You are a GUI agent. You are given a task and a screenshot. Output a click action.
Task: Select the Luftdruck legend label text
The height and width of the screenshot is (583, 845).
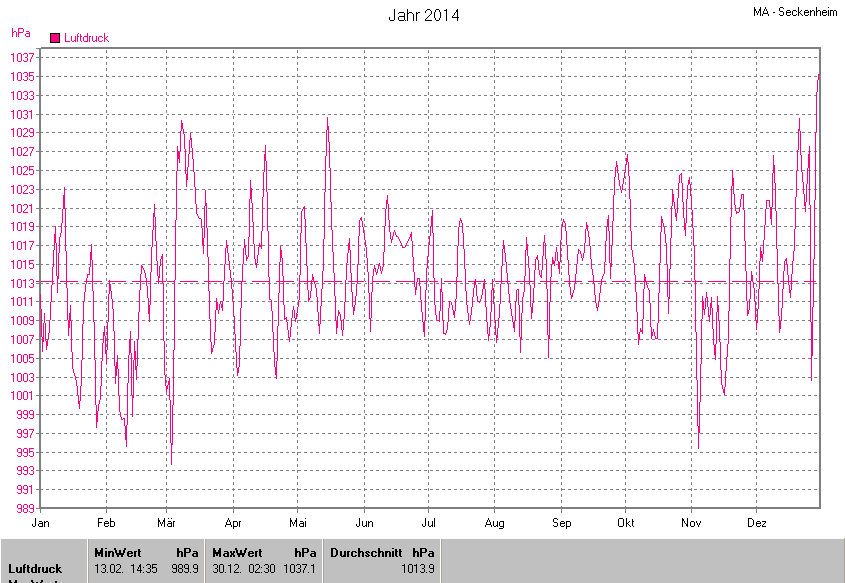(x=86, y=38)
